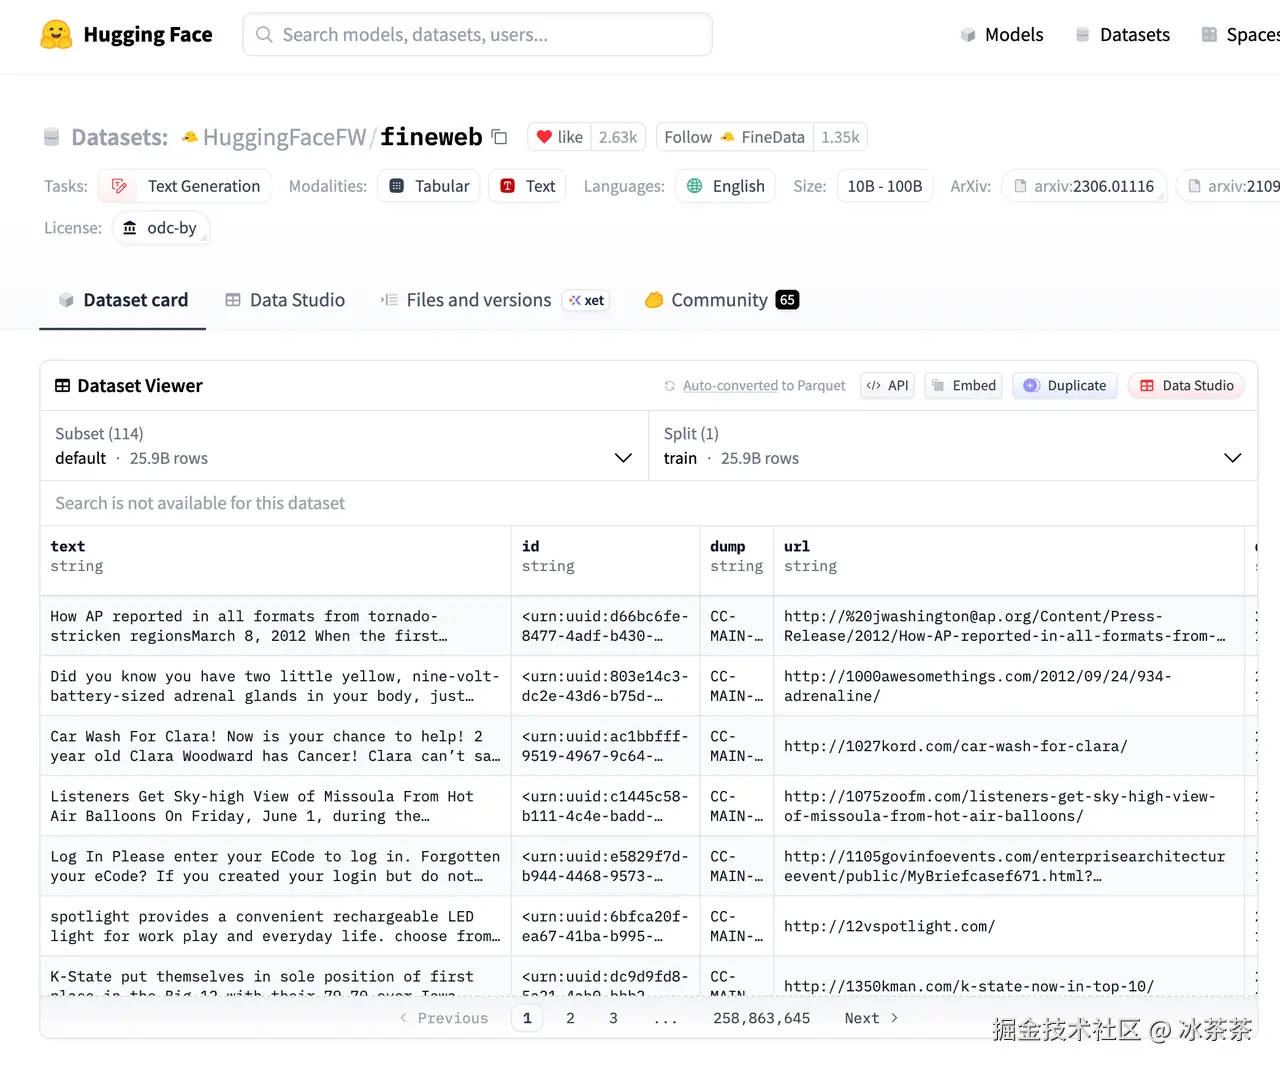
Task: Switch to the Data Studio tab
Action: click(x=285, y=300)
